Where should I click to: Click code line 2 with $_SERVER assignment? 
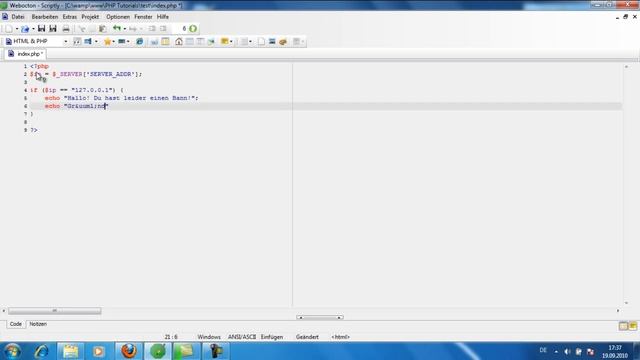86,74
